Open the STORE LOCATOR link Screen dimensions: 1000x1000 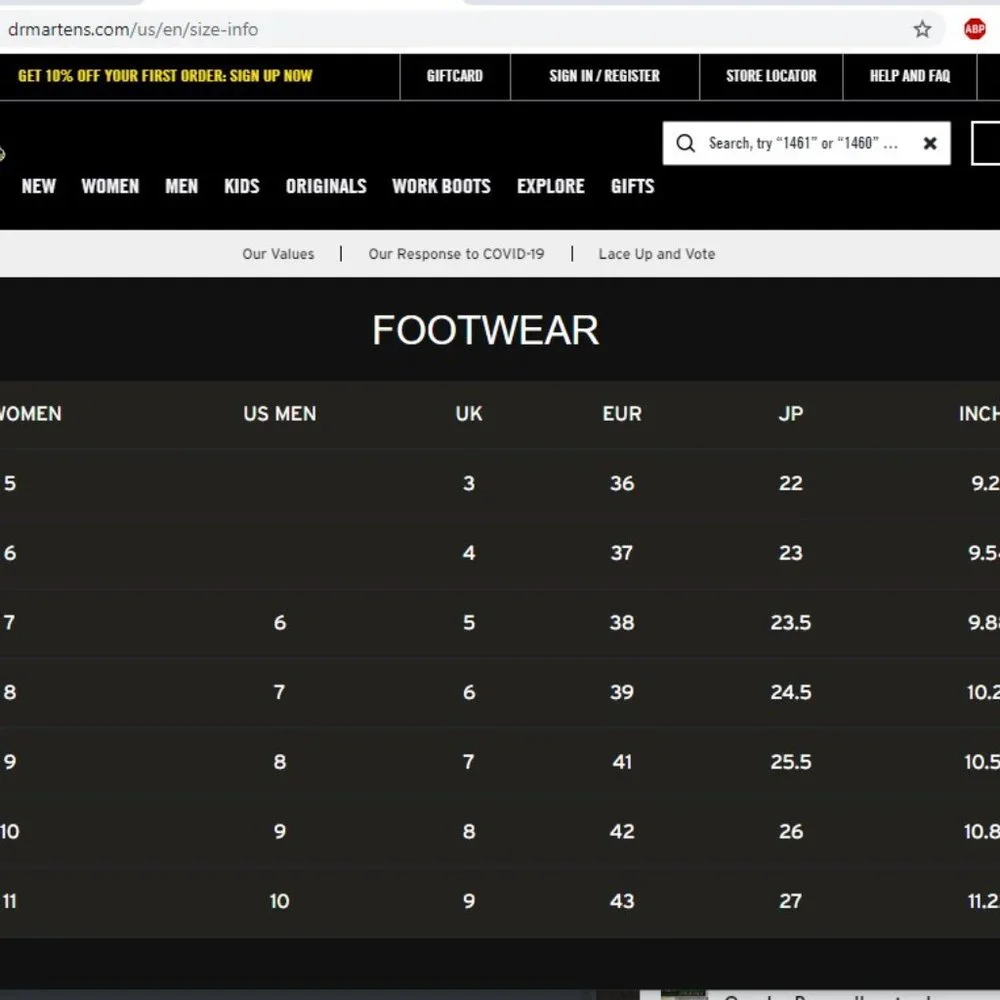771,76
